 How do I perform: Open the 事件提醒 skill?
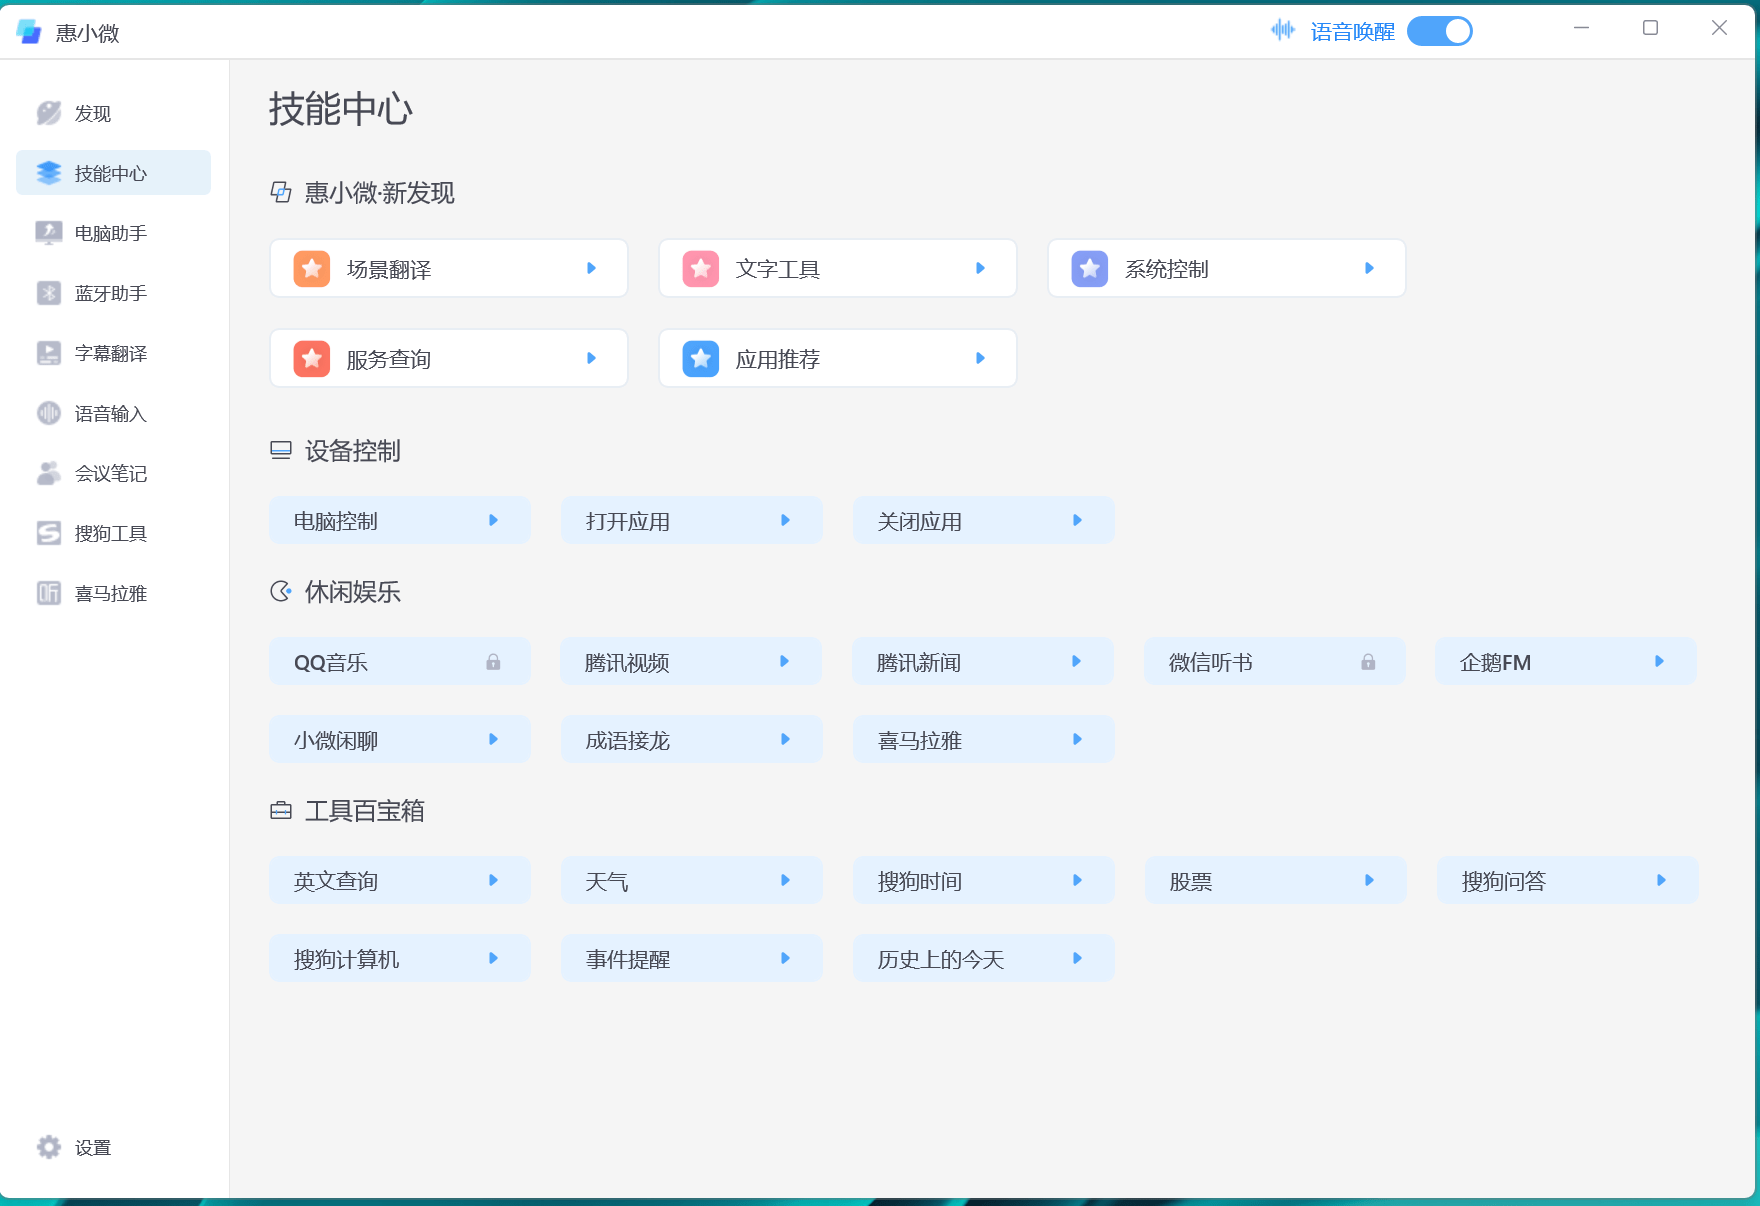pyautogui.click(x=691, y=958)
